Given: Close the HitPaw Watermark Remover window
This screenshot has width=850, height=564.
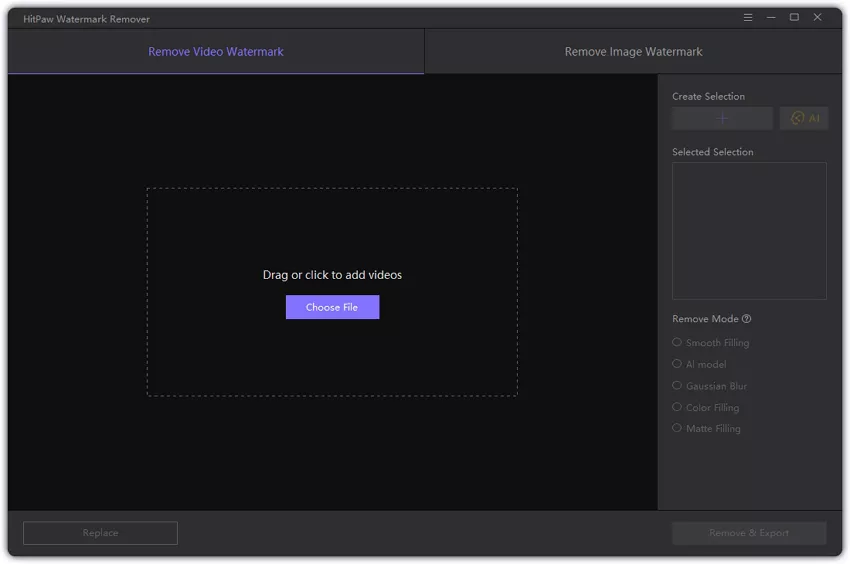Looking at the screenshot, I should (818, 18).
